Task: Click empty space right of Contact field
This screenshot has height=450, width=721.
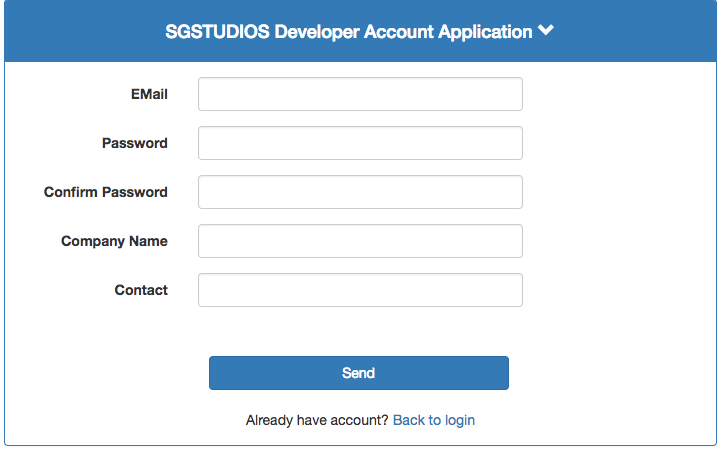Action: [618, 290]
